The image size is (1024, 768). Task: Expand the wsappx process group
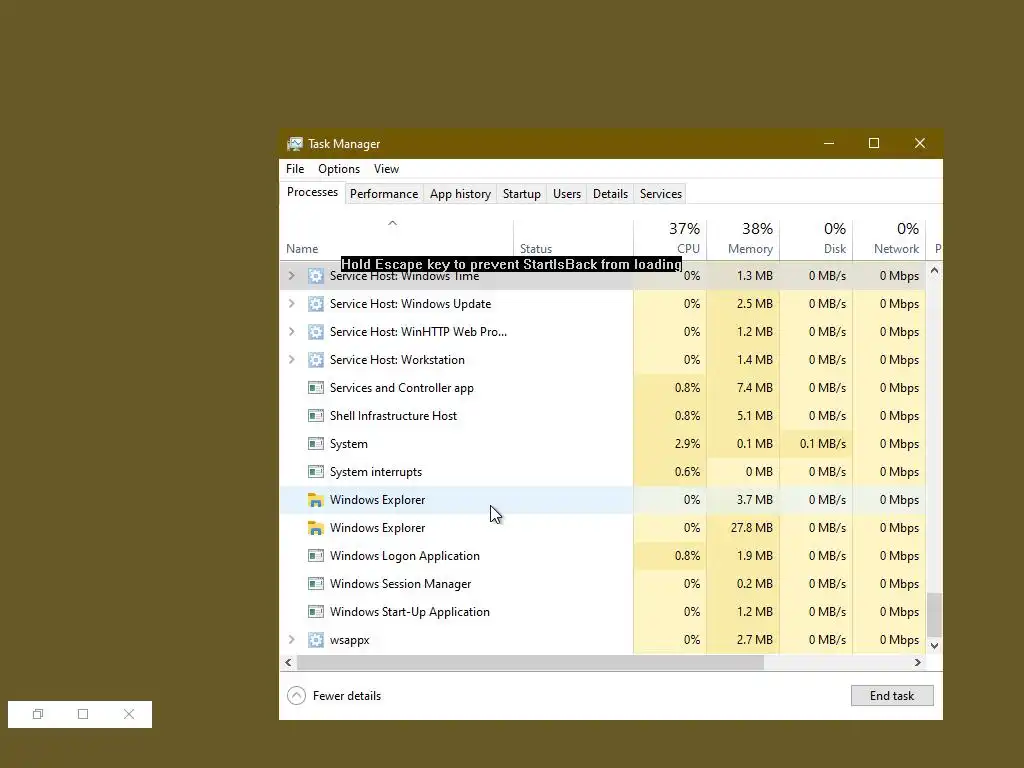(x=292, y=640)
